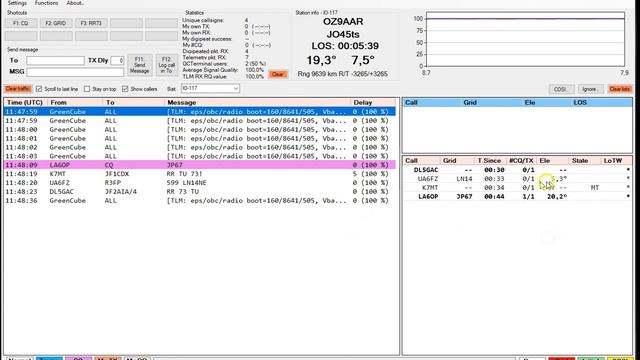This screenshot has width=640, height=360.
Task: Select the GreenCube telemetry row at 11:48:03
Action: [x=200, y=156]
